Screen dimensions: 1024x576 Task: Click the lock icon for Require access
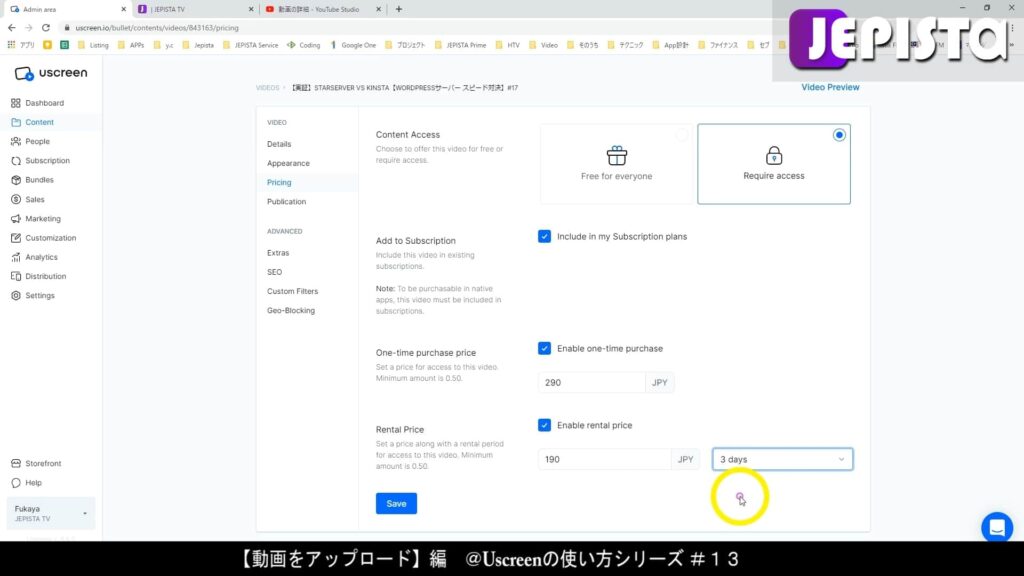774,155
